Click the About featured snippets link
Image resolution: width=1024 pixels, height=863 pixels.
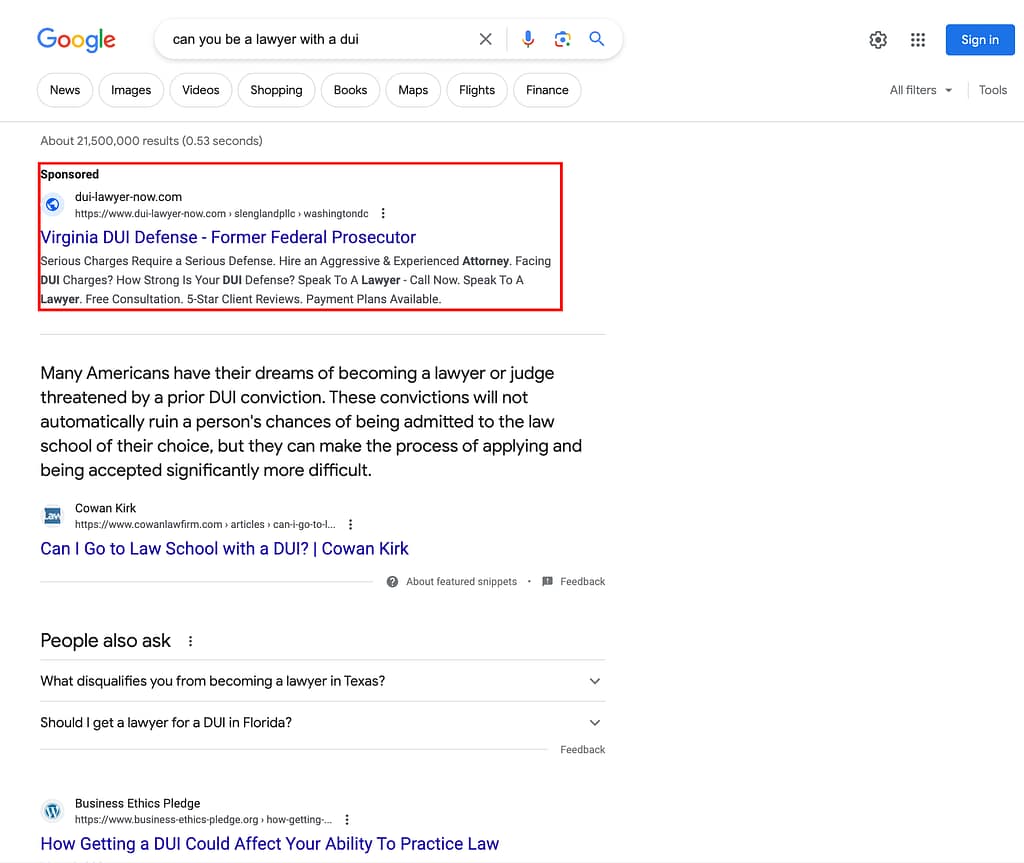click(461, 581)
